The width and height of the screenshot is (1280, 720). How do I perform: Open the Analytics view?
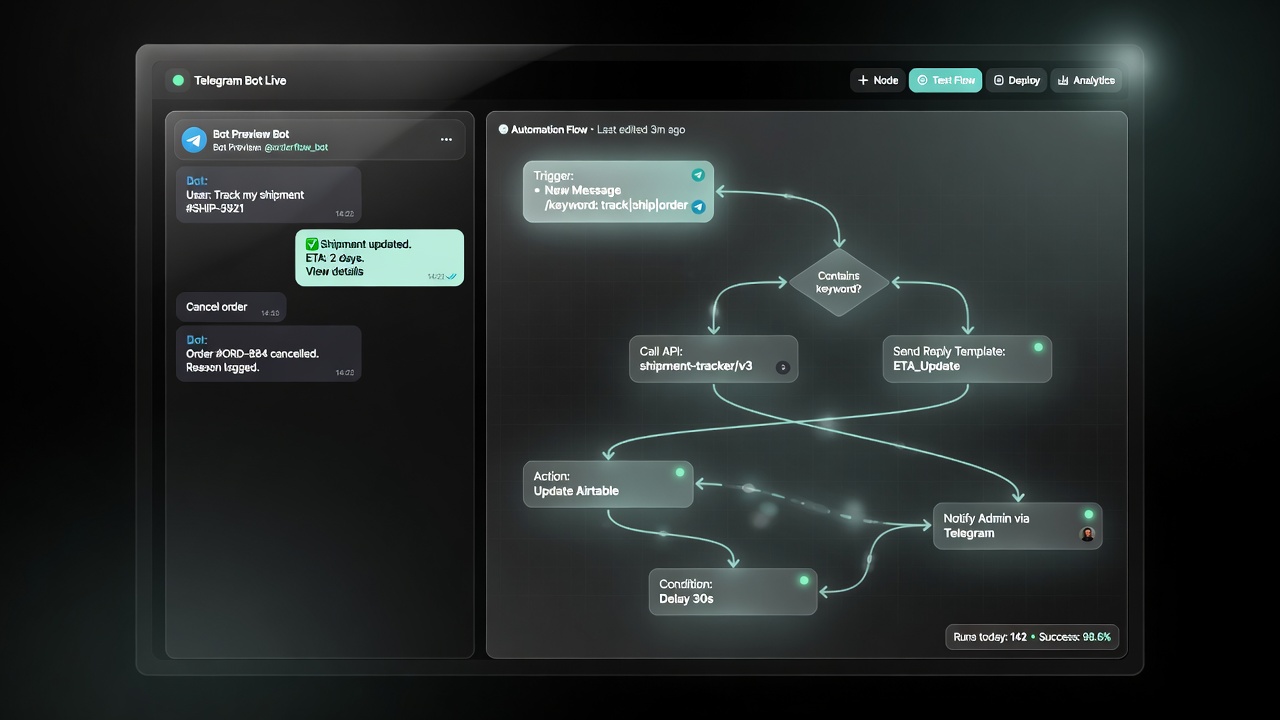point(1085,80)
